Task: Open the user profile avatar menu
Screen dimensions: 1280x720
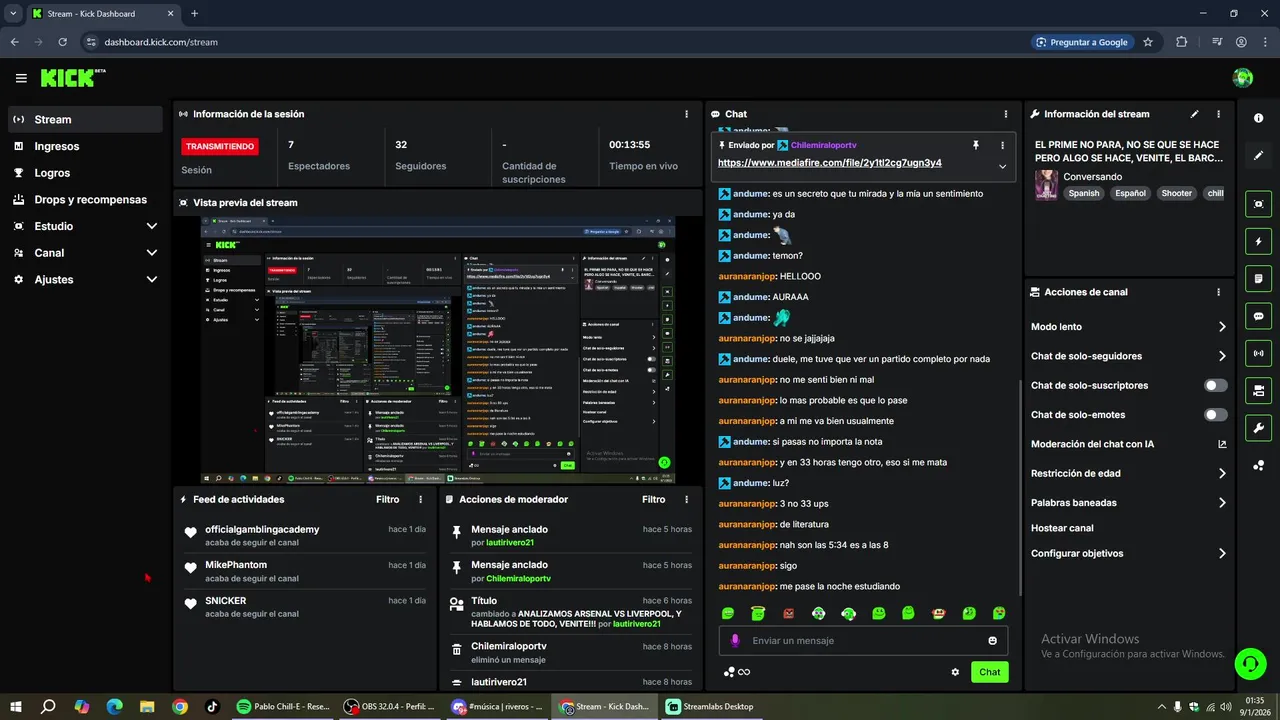Action: [1243, 78]
